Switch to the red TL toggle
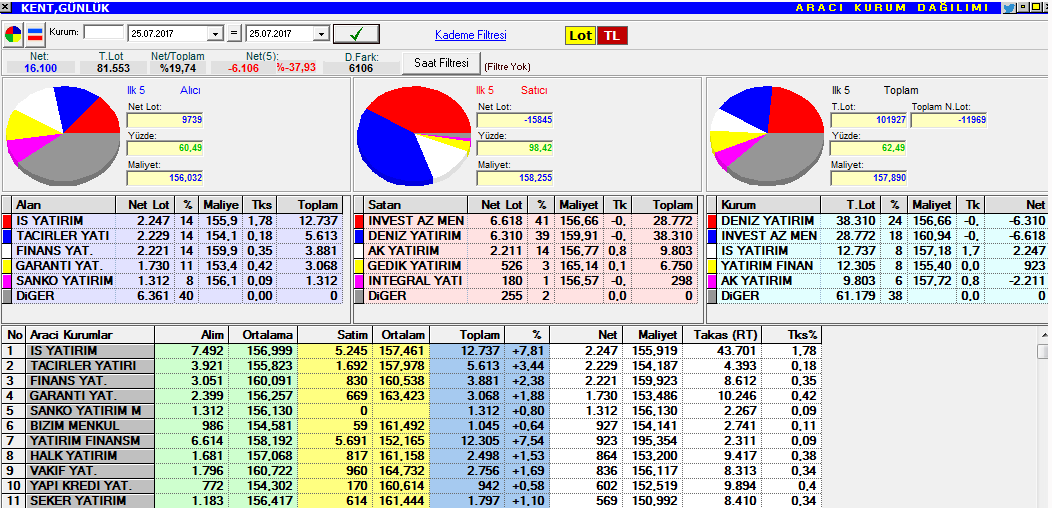 coord(612,36)
